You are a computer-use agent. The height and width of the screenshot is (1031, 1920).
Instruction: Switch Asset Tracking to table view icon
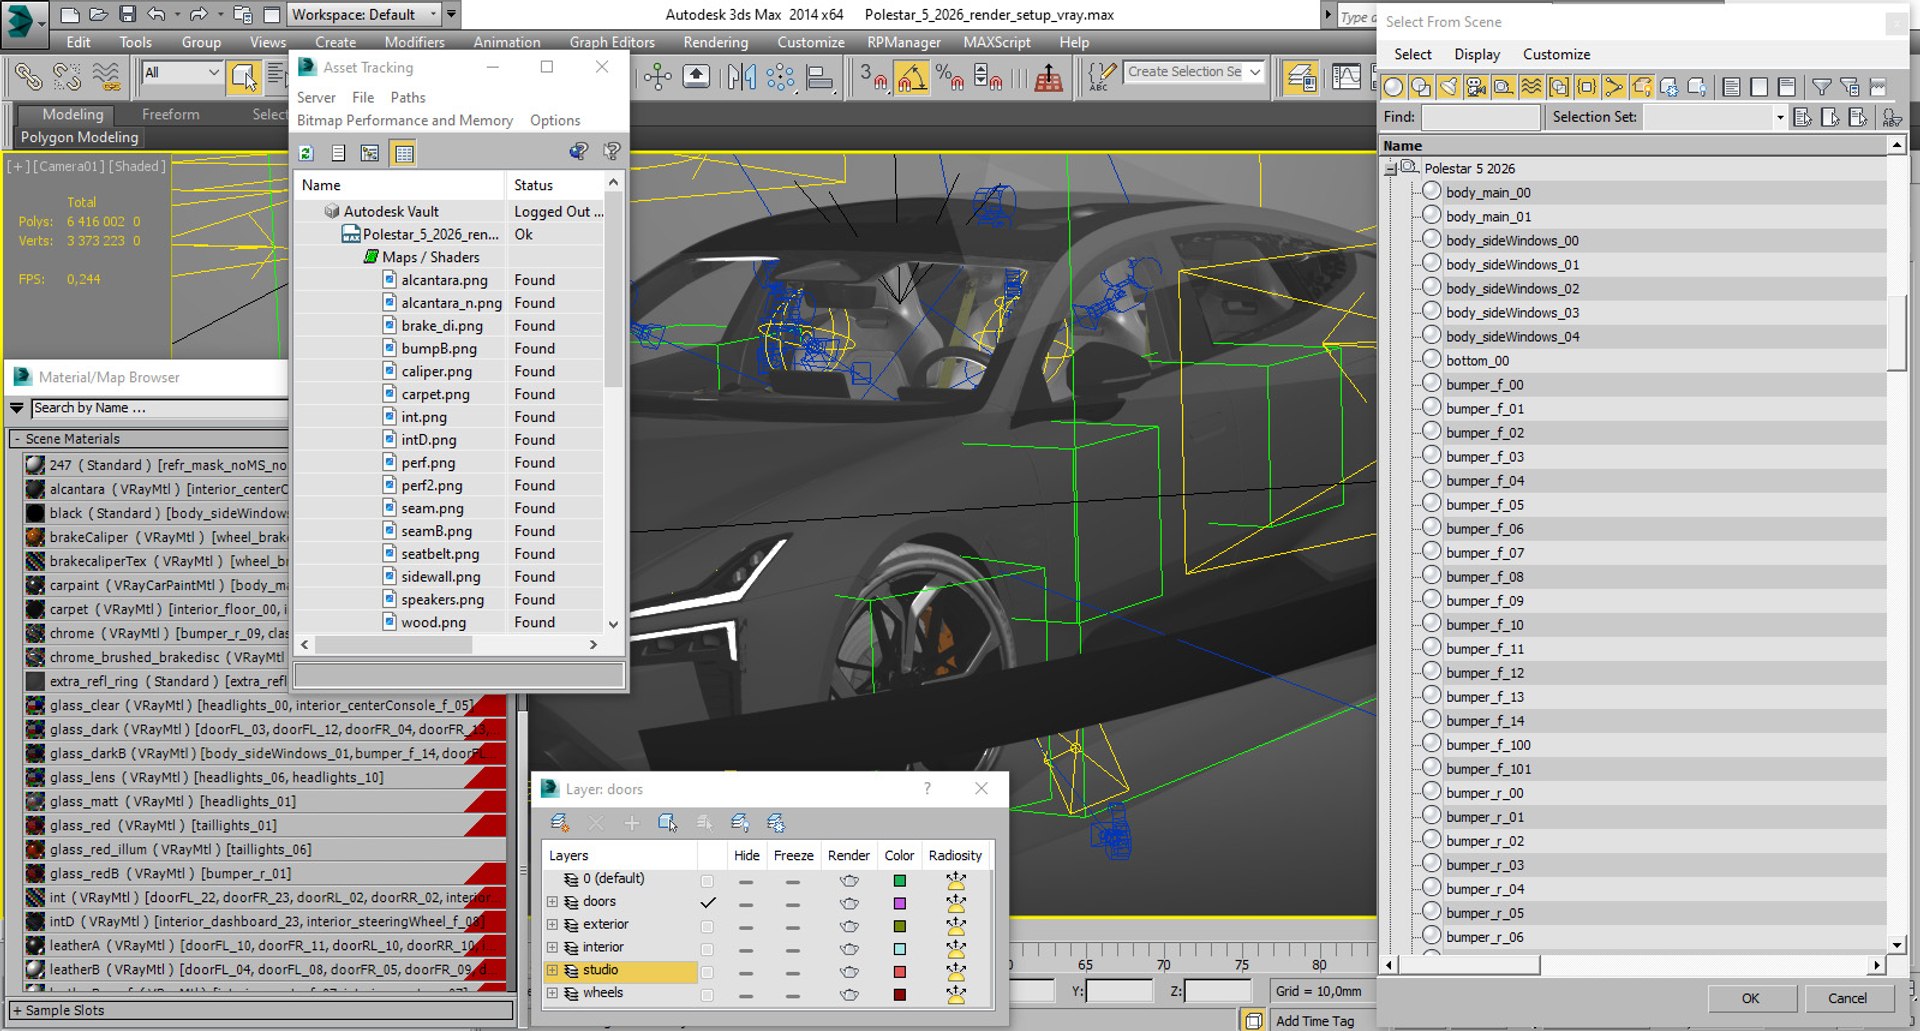[404, 153]
